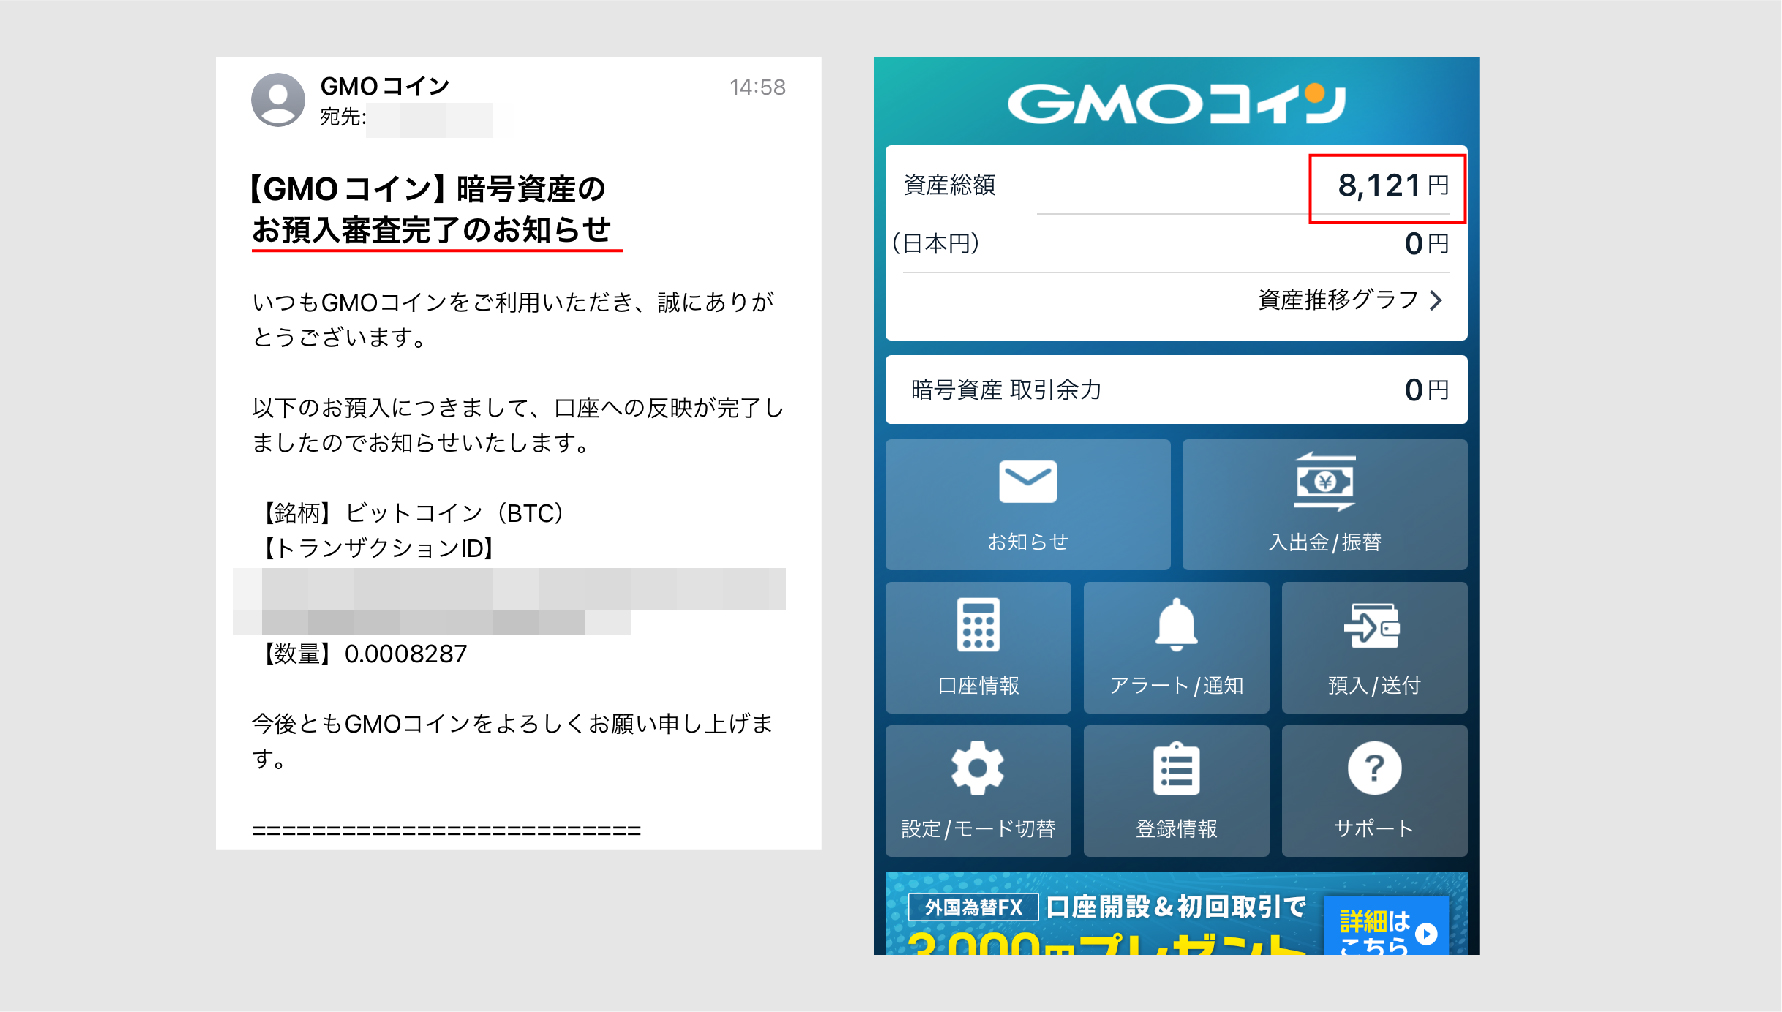Image resolution: width=1782 pixels, height=1012 pixels.
Task: Open the アラート/通知 bell icon
Action: (1177, 624)
